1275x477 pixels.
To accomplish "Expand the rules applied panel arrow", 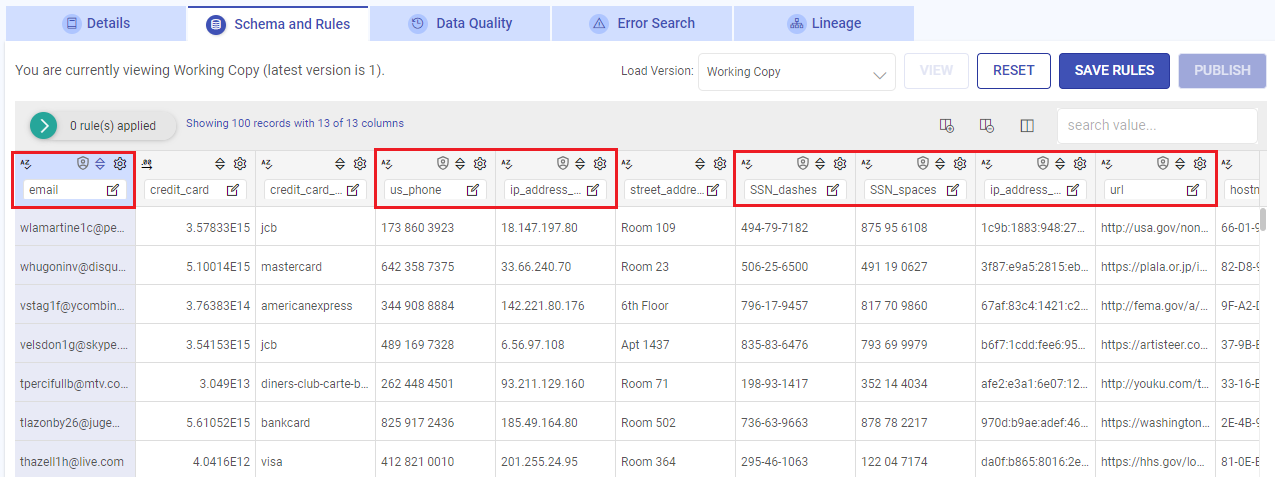I will click(44, 125).
